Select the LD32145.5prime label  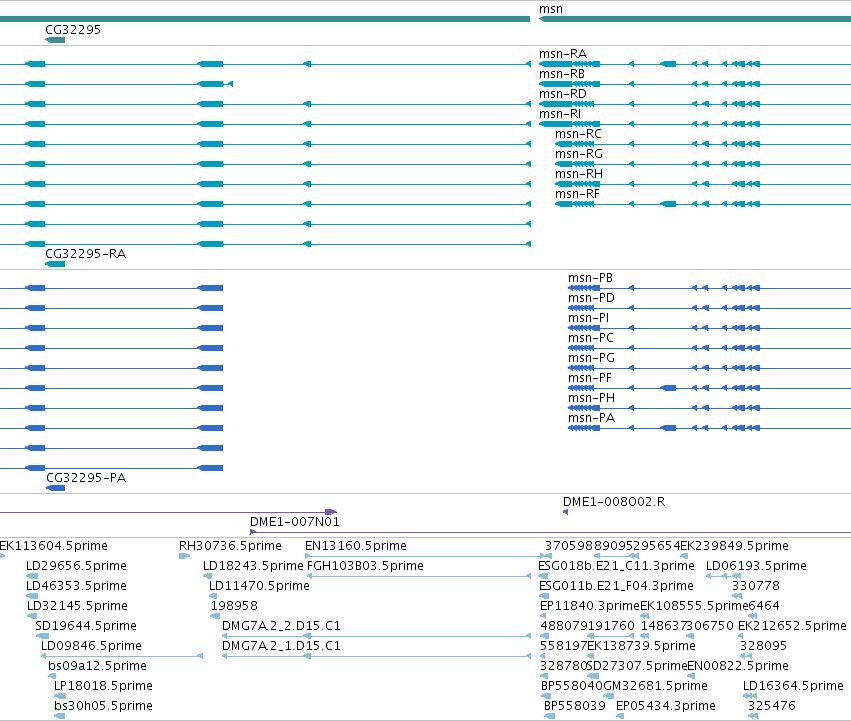pos(78,606)
